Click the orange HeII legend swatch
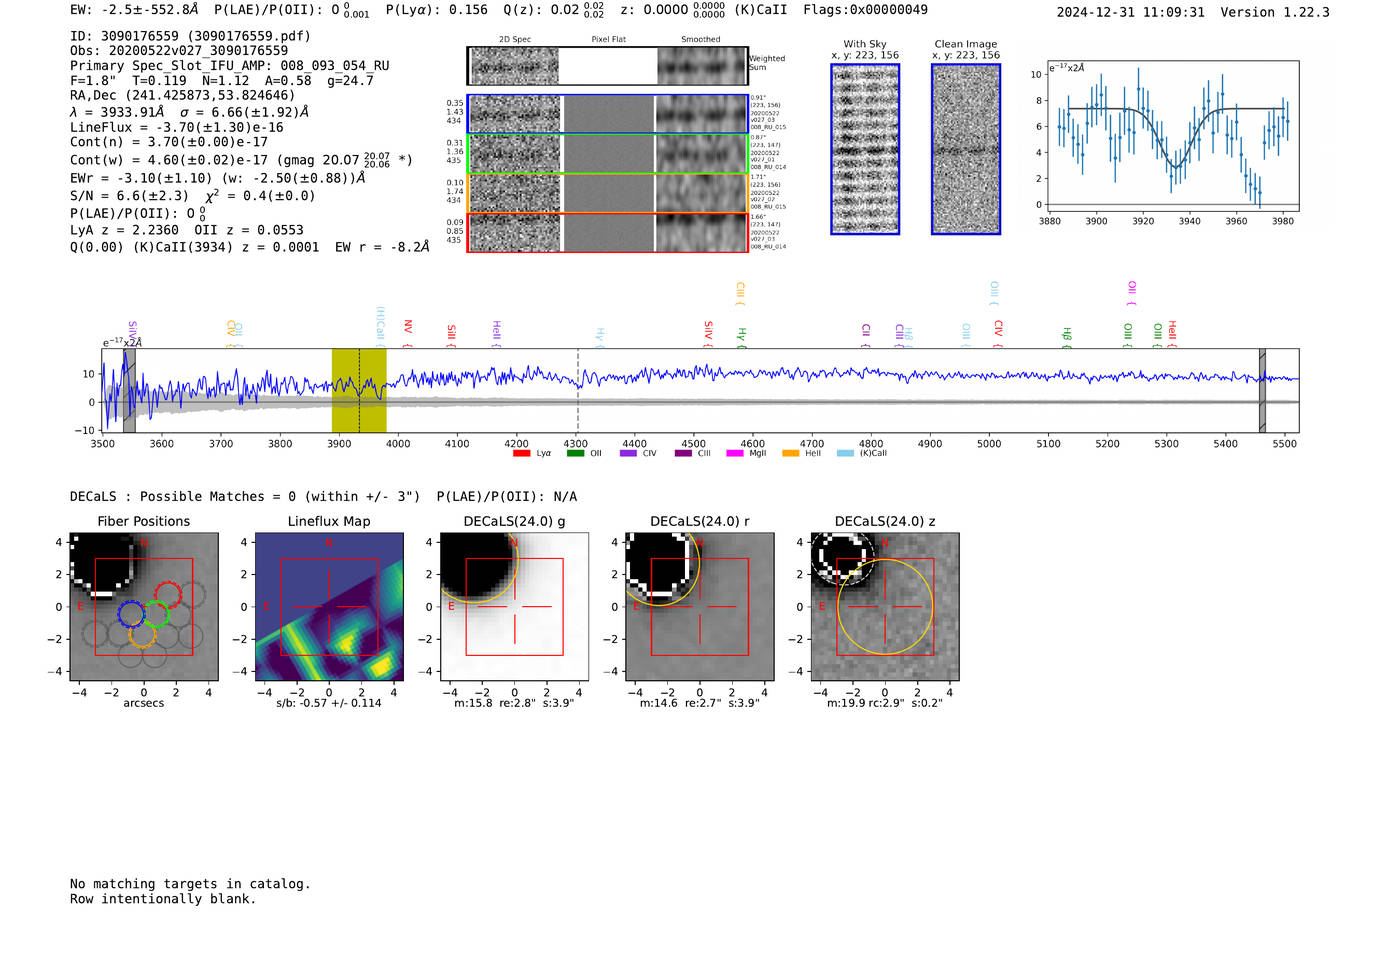 (790, 453)
